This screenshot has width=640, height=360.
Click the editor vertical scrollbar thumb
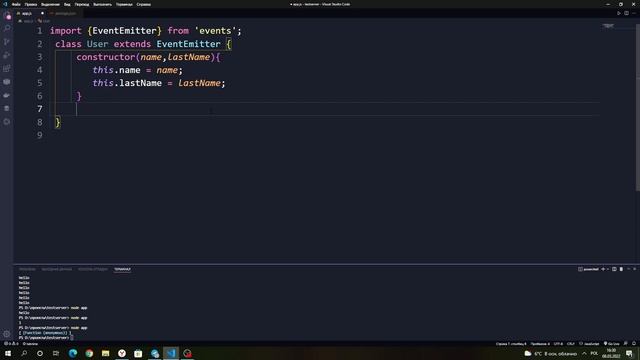[638, 107]
